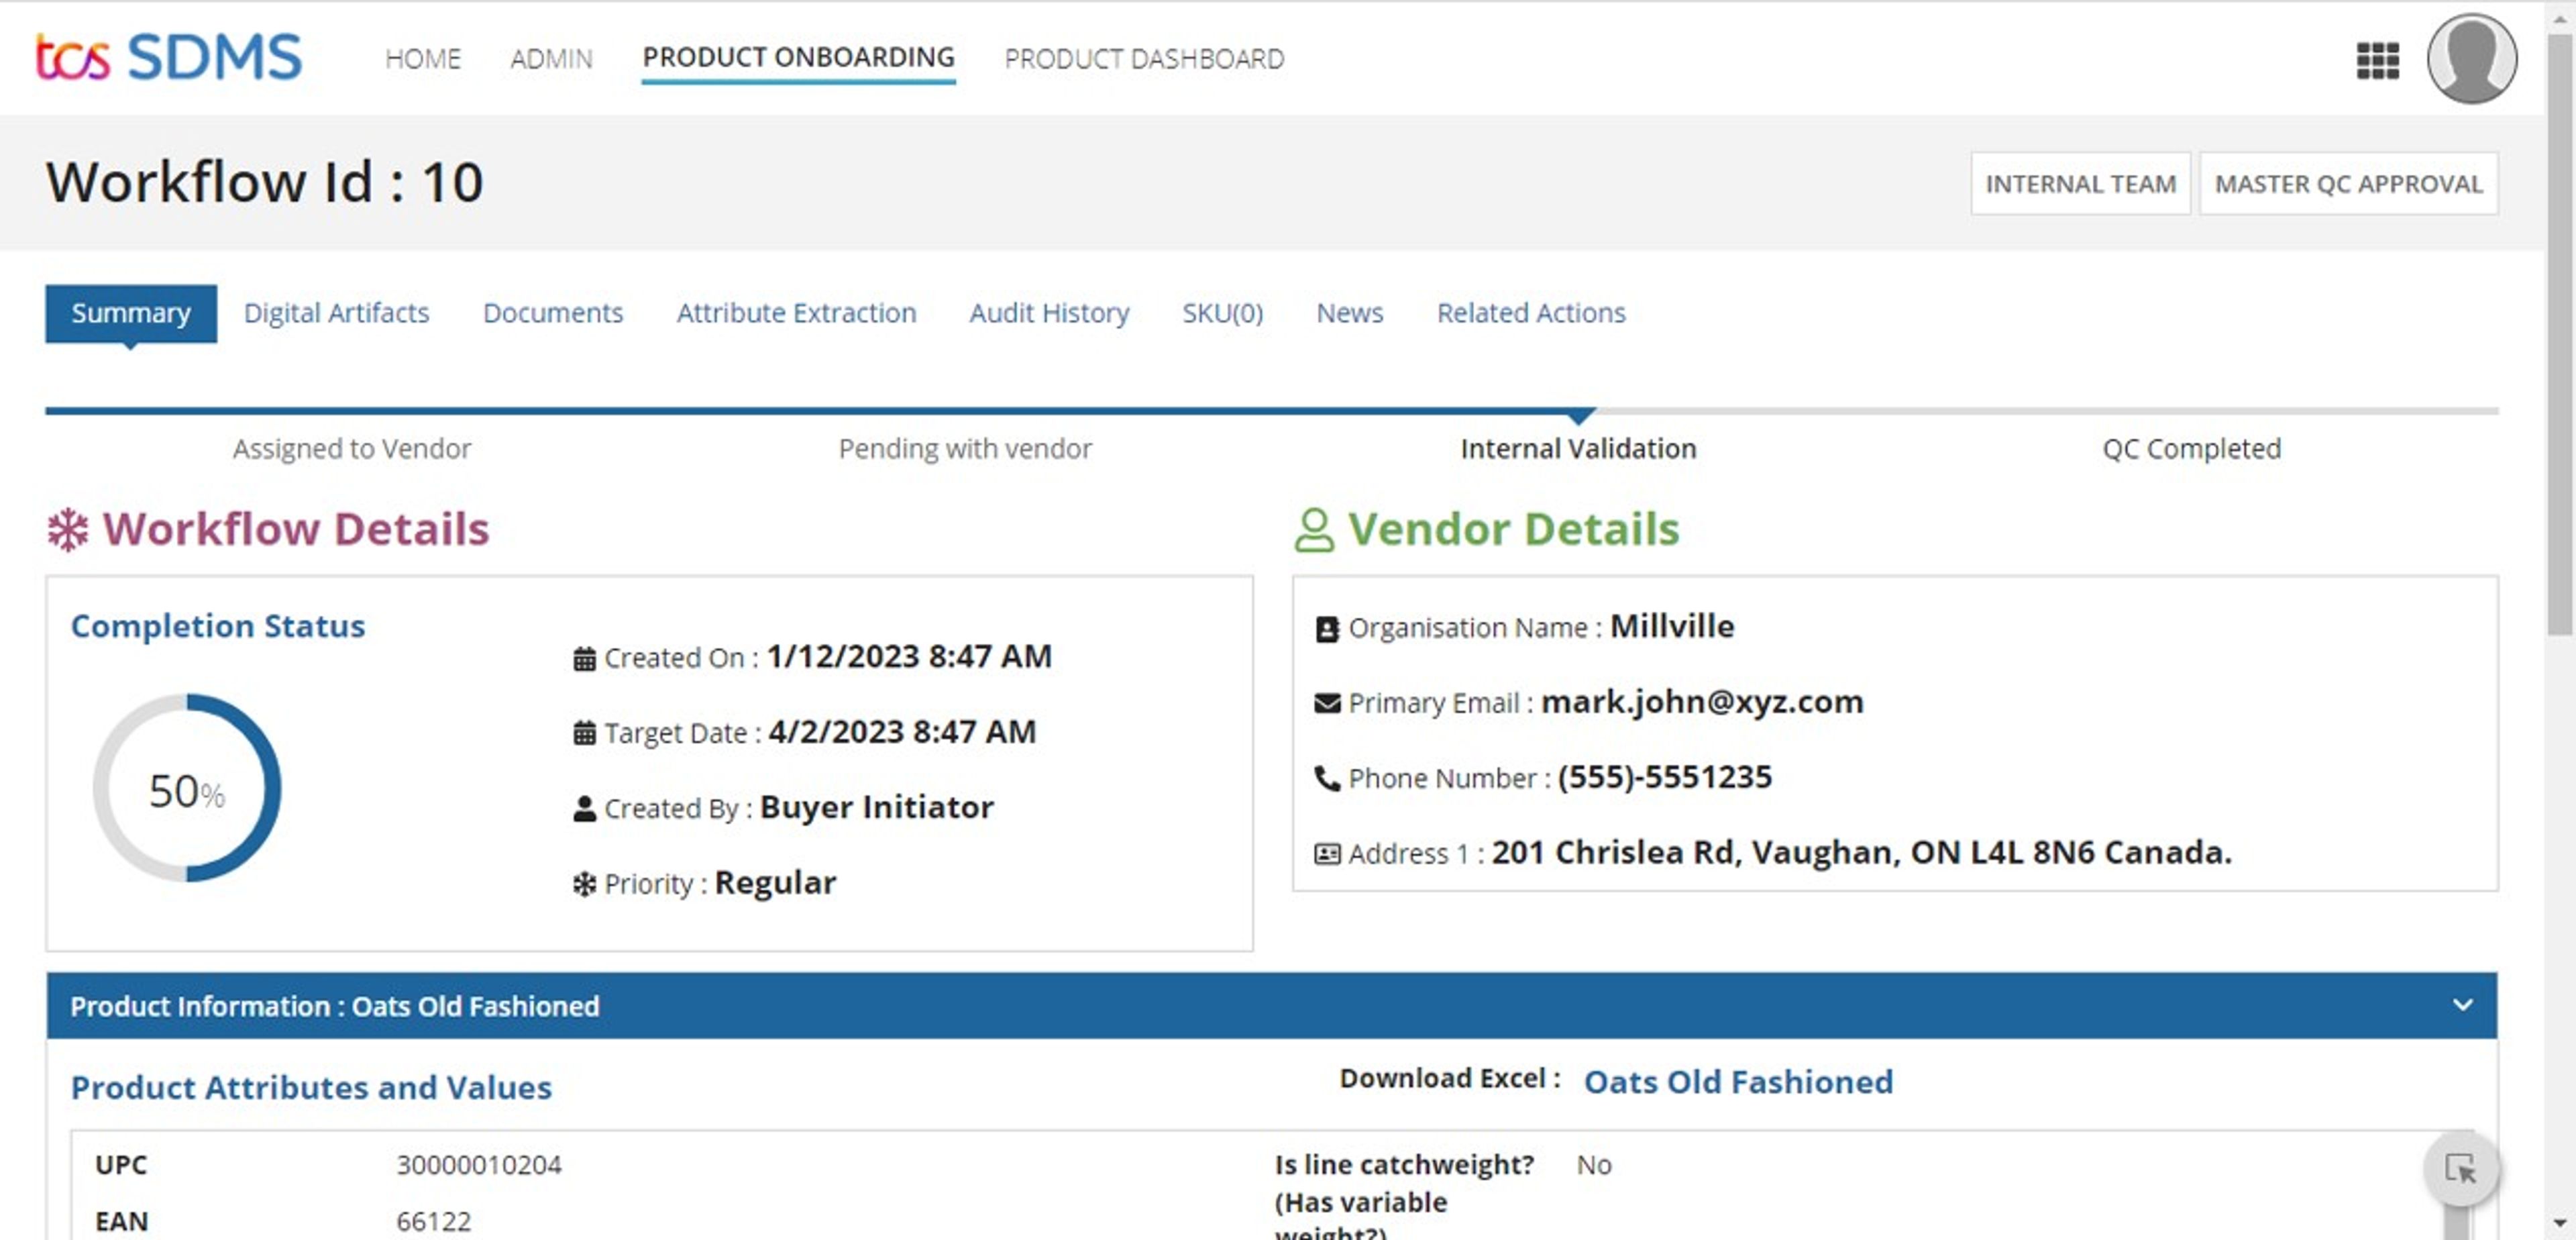Click the MASTER QC APPROVAL button
This screenshot has height=1240, width=2576.
click(2348, 184)
